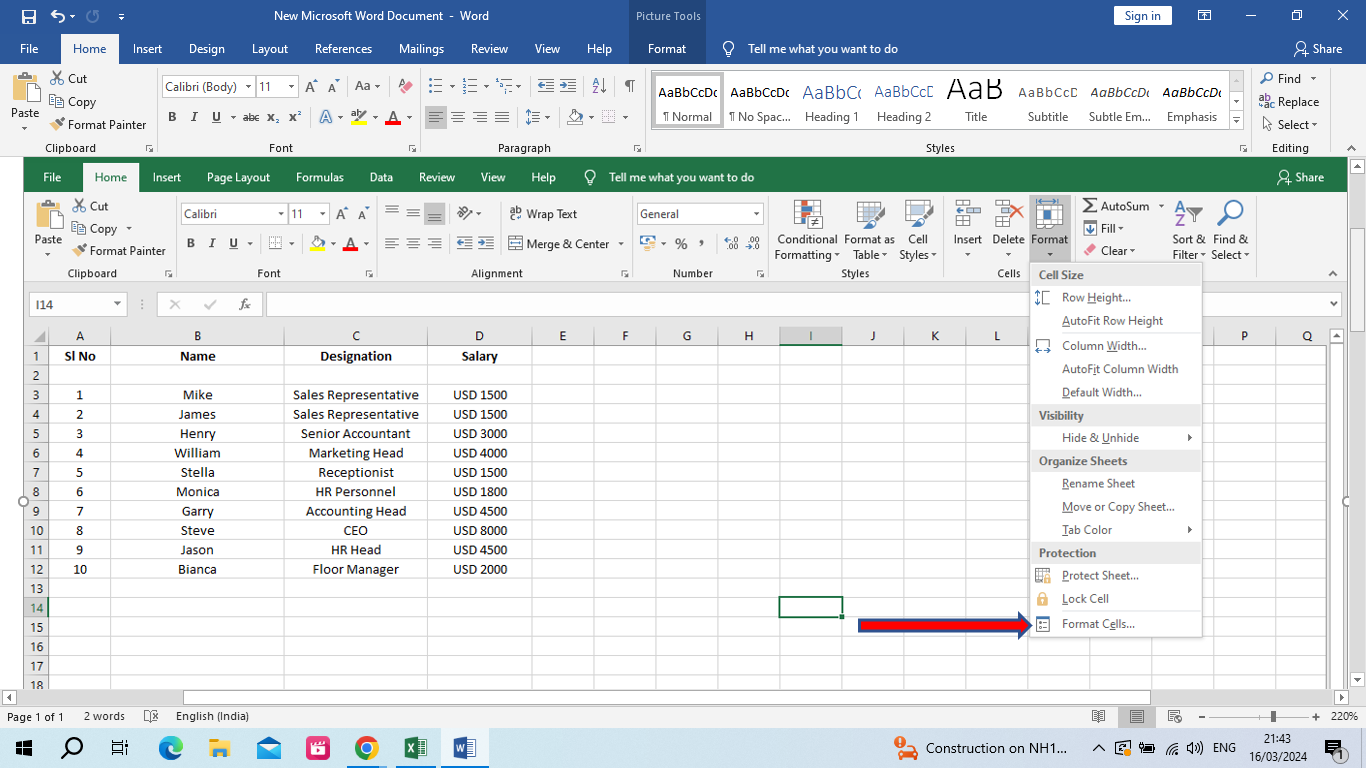The width and height of the screenshot is (1366, 768).
Task: Click Word's Format Painter icon
Action: (x=57, y=125)
